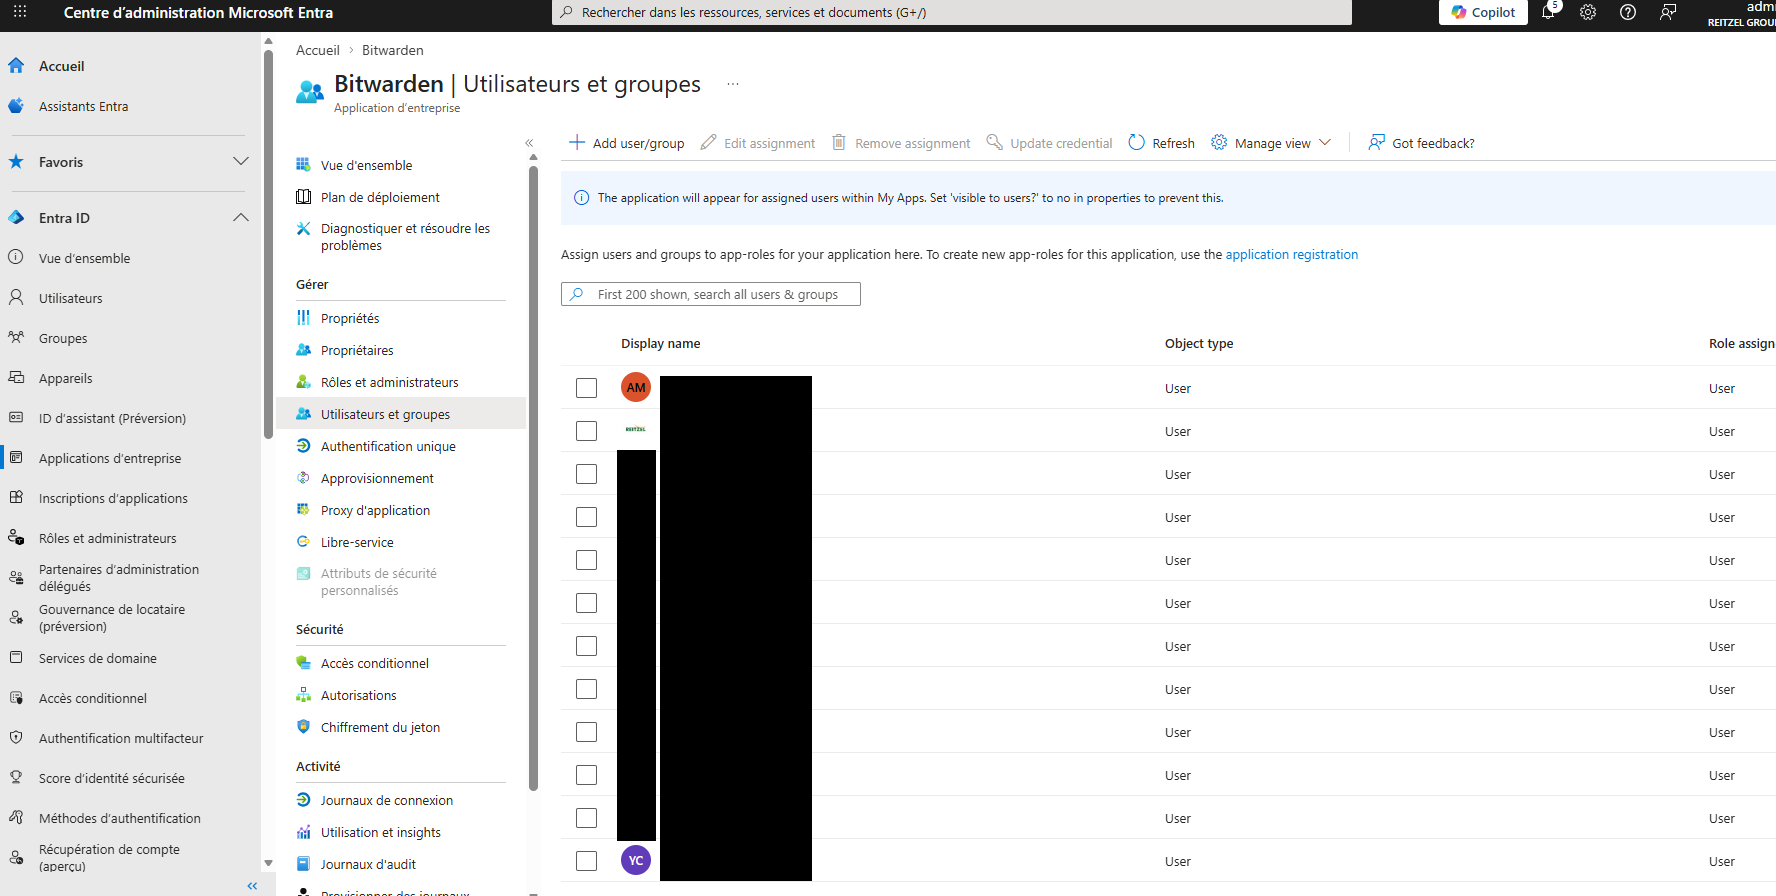Expand the Favoris section chevron

[241, 161]
